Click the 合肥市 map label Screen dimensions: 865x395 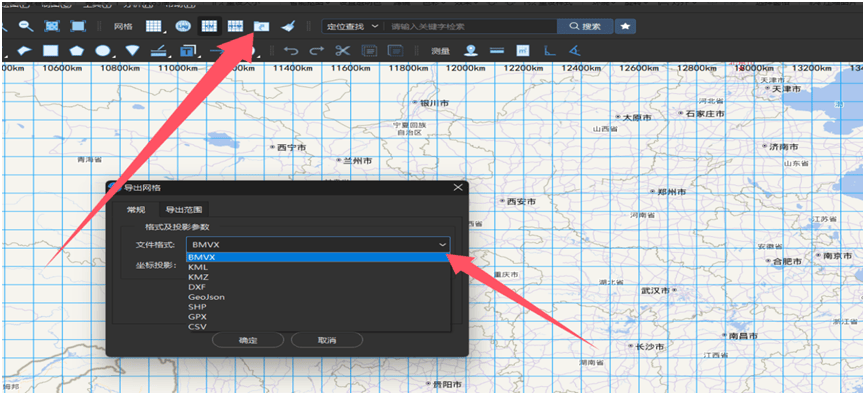[787, 261]
